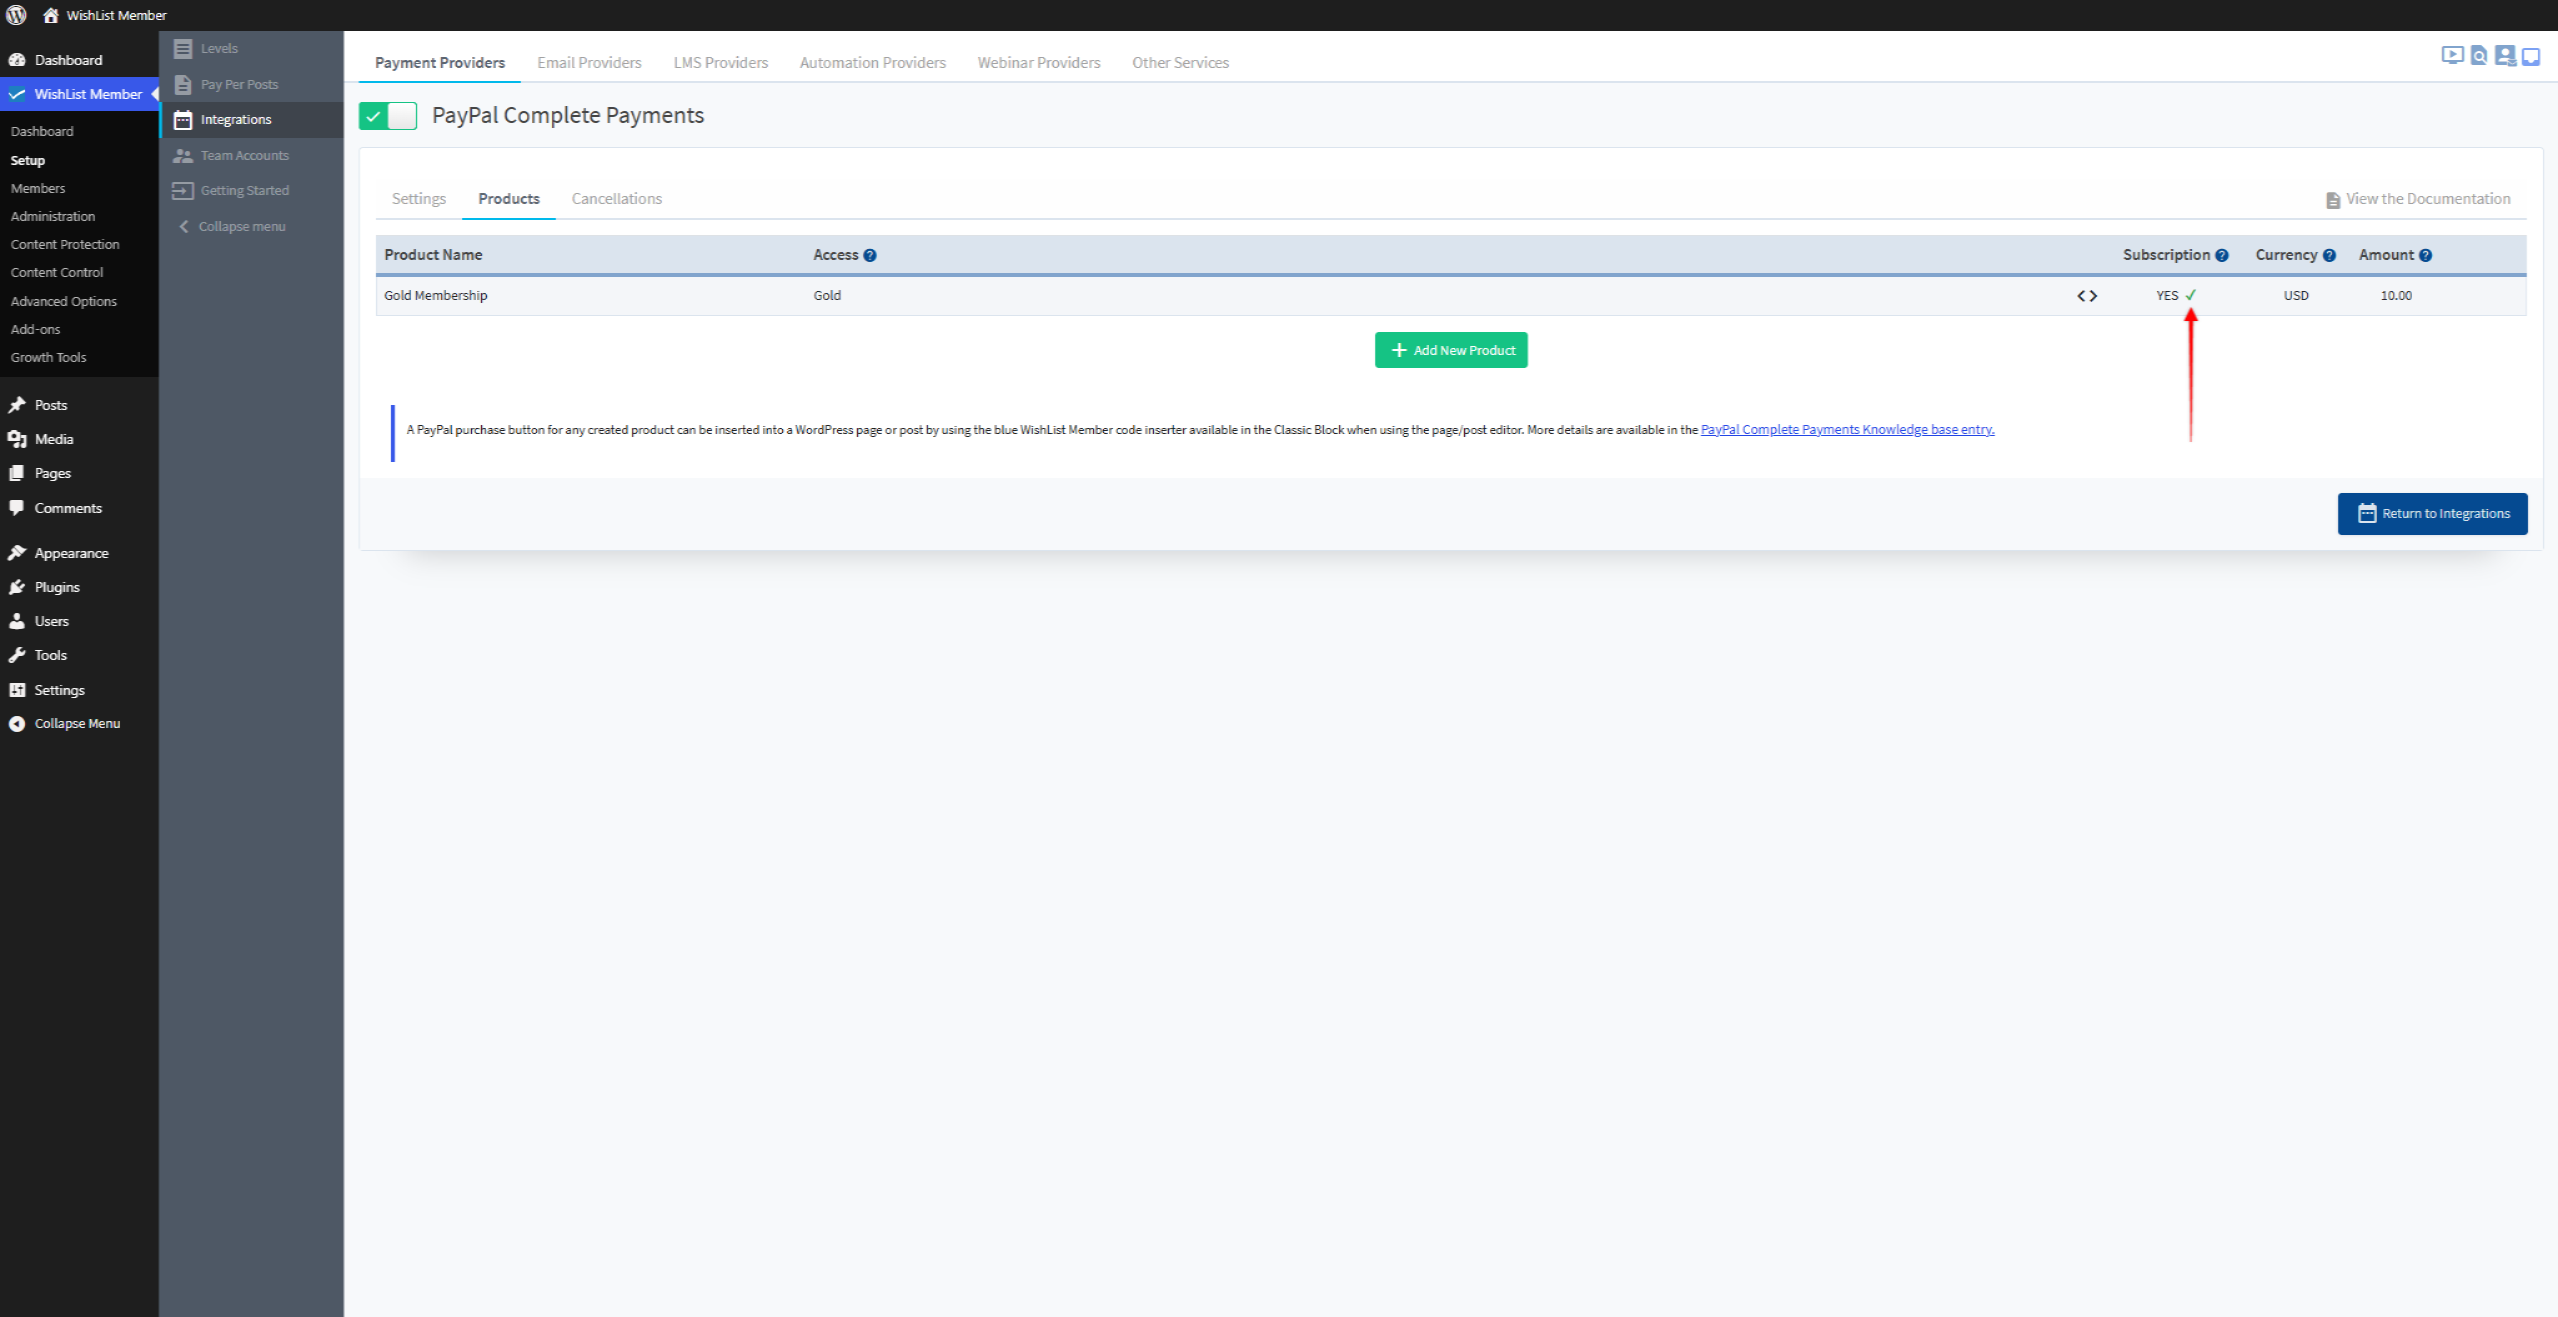Image resolution: width=2558 pixels, height=1317 pixels.
Task: Click the help icon next to Currency
Action: pos(2329,255)
